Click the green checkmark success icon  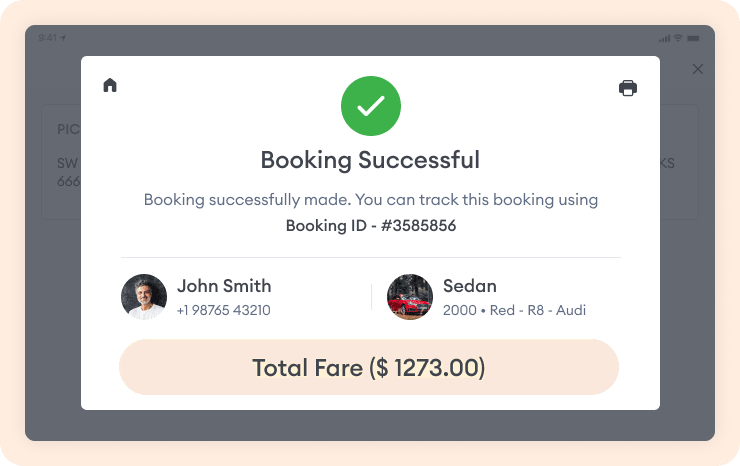click(370, 106)
